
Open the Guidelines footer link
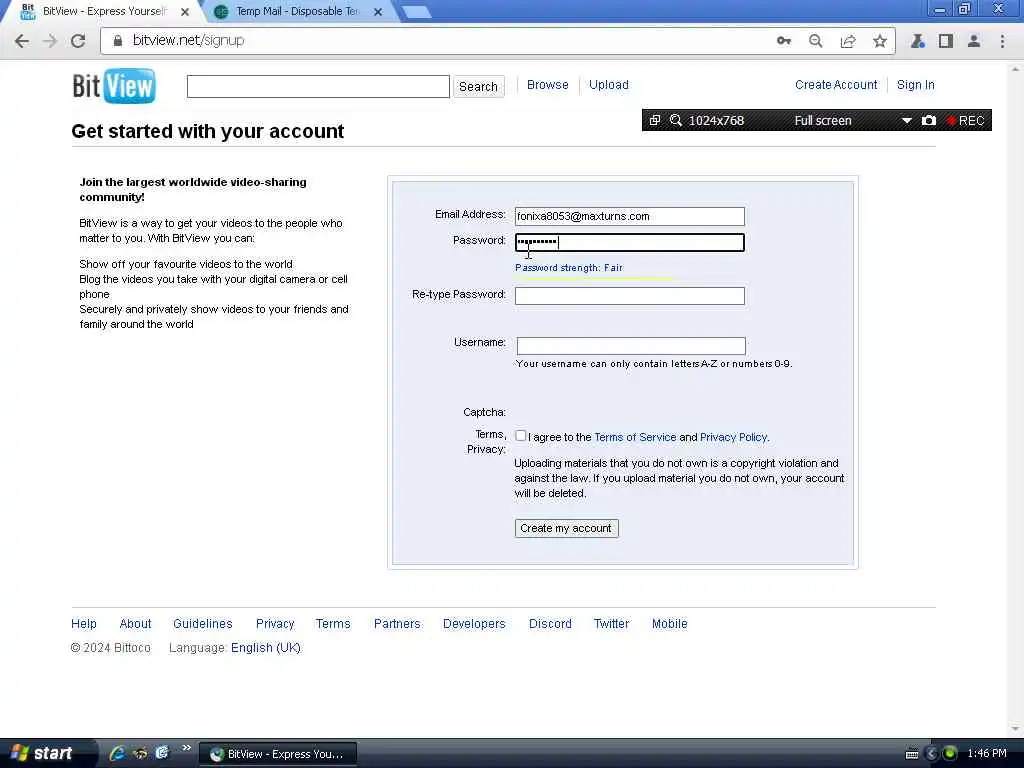point(202,624)
